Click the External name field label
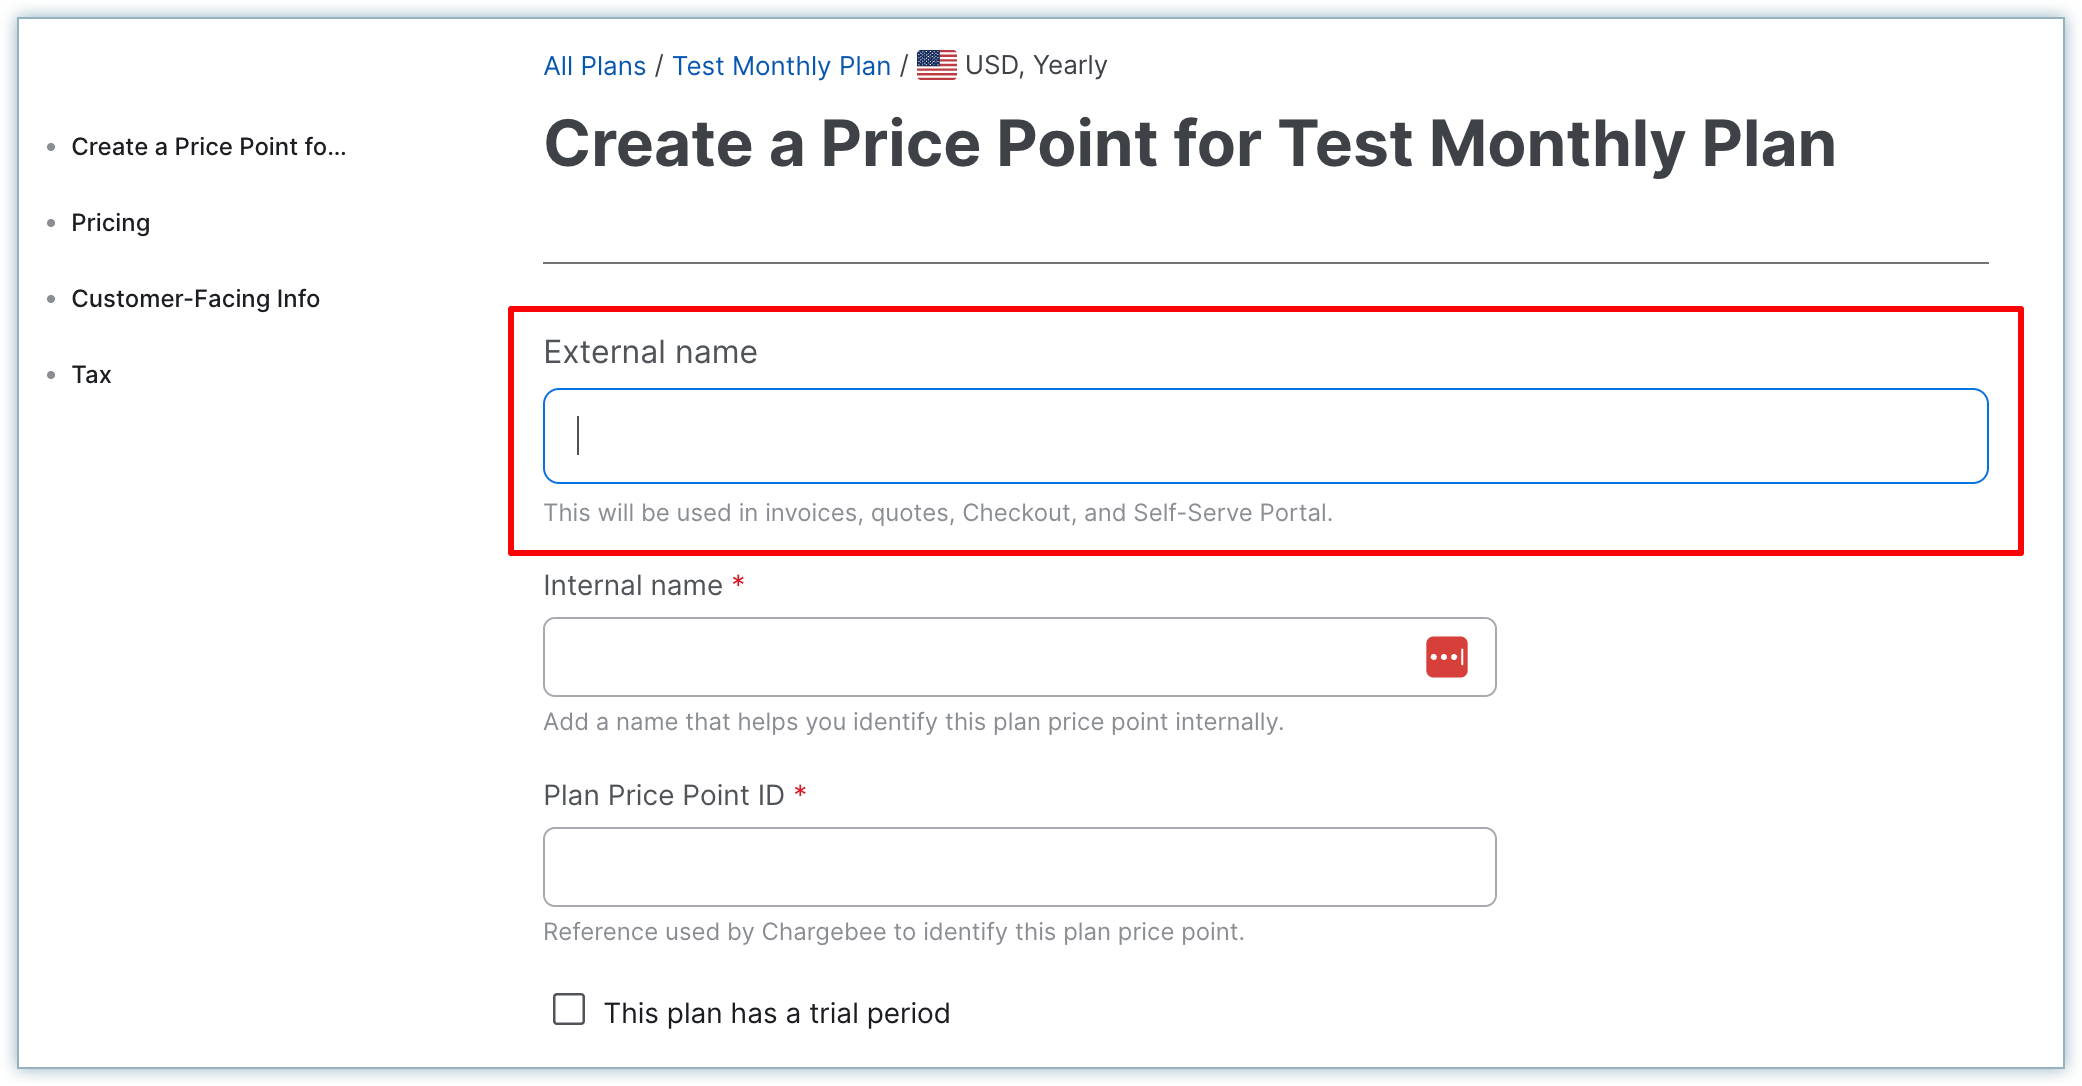The height and width of the screenshot is (1086, 2082). pos(650,352)
